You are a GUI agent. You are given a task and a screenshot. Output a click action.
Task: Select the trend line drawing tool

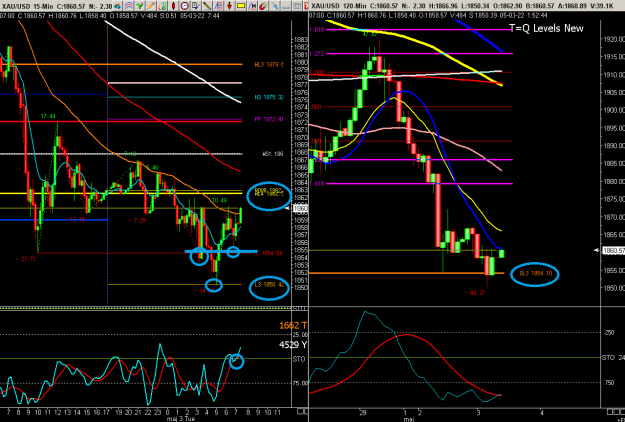[x=207, y=6]
